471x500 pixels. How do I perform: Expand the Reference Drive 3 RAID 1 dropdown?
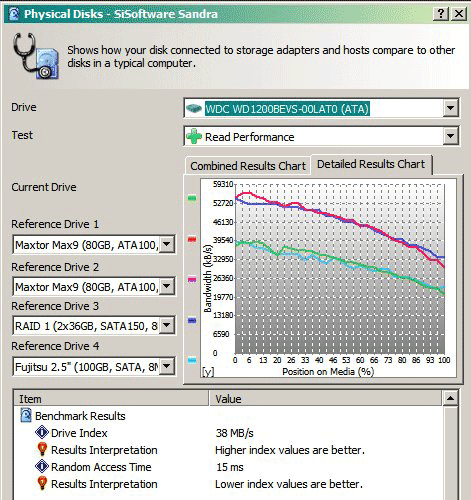coord(167,325)
